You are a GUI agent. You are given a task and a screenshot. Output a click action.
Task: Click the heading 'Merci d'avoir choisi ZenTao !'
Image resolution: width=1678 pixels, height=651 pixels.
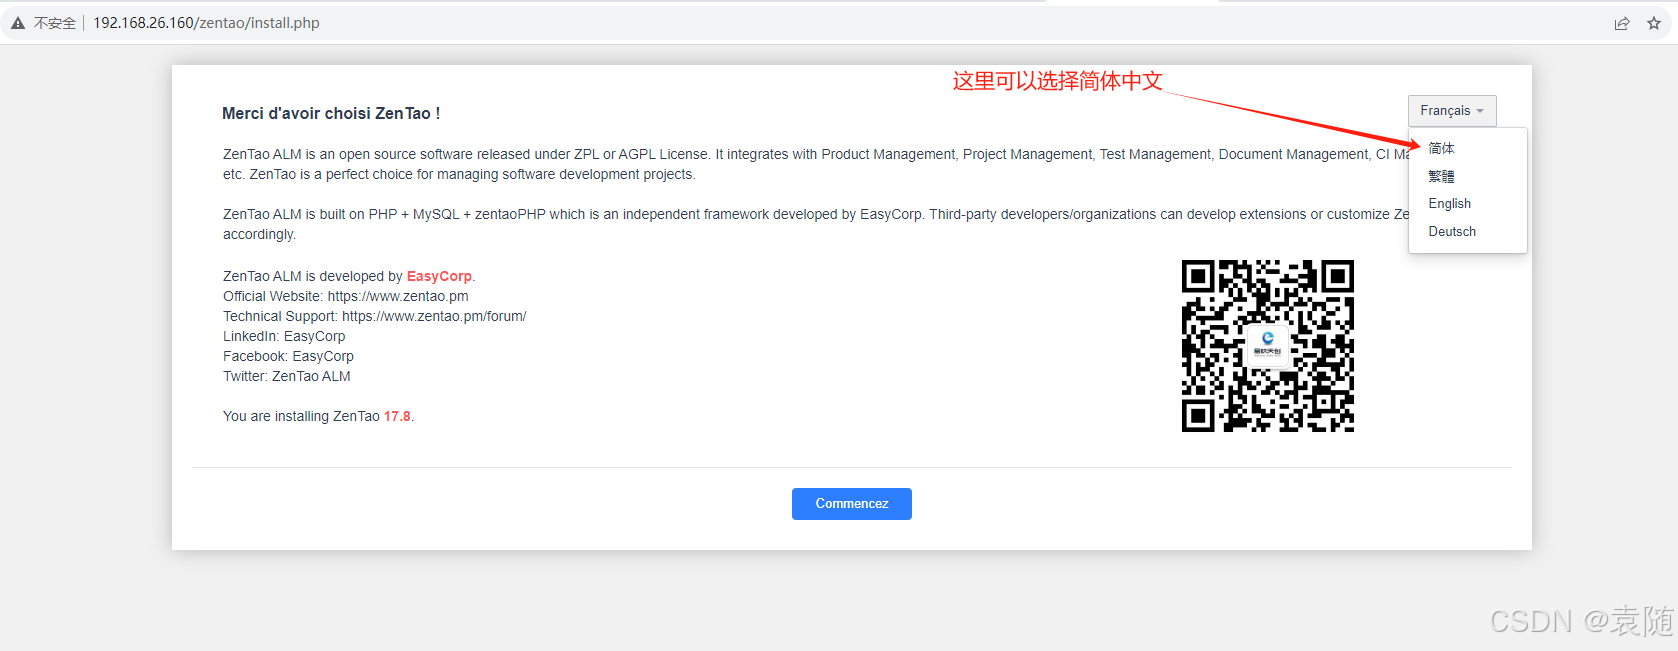click(331, 113)
